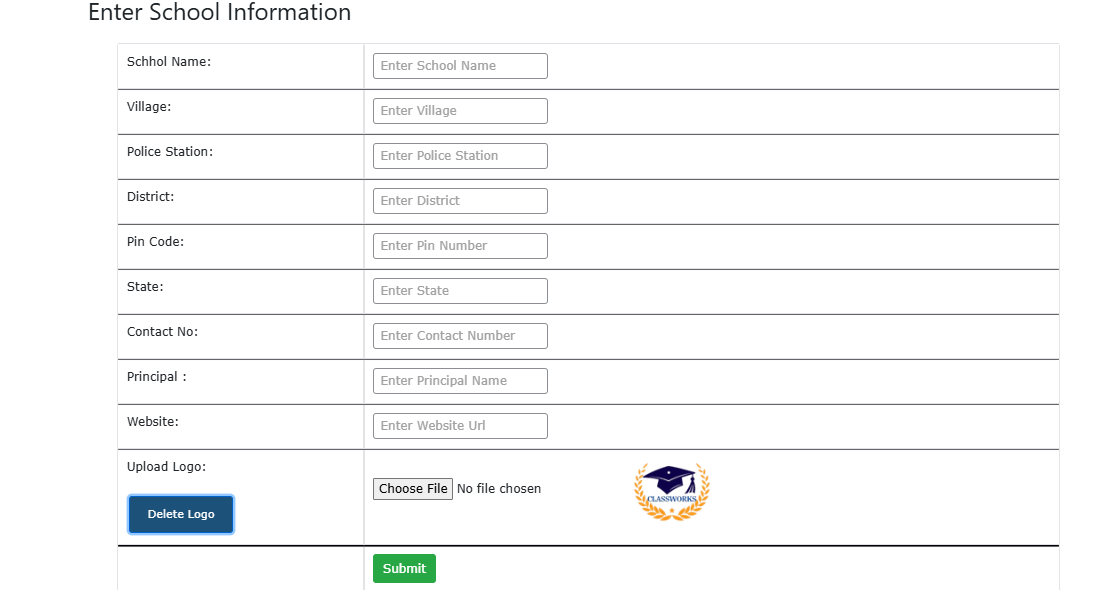Open the Choose File picker
The width and height of the screenshot is (1102, 590).
click(413, 489)
